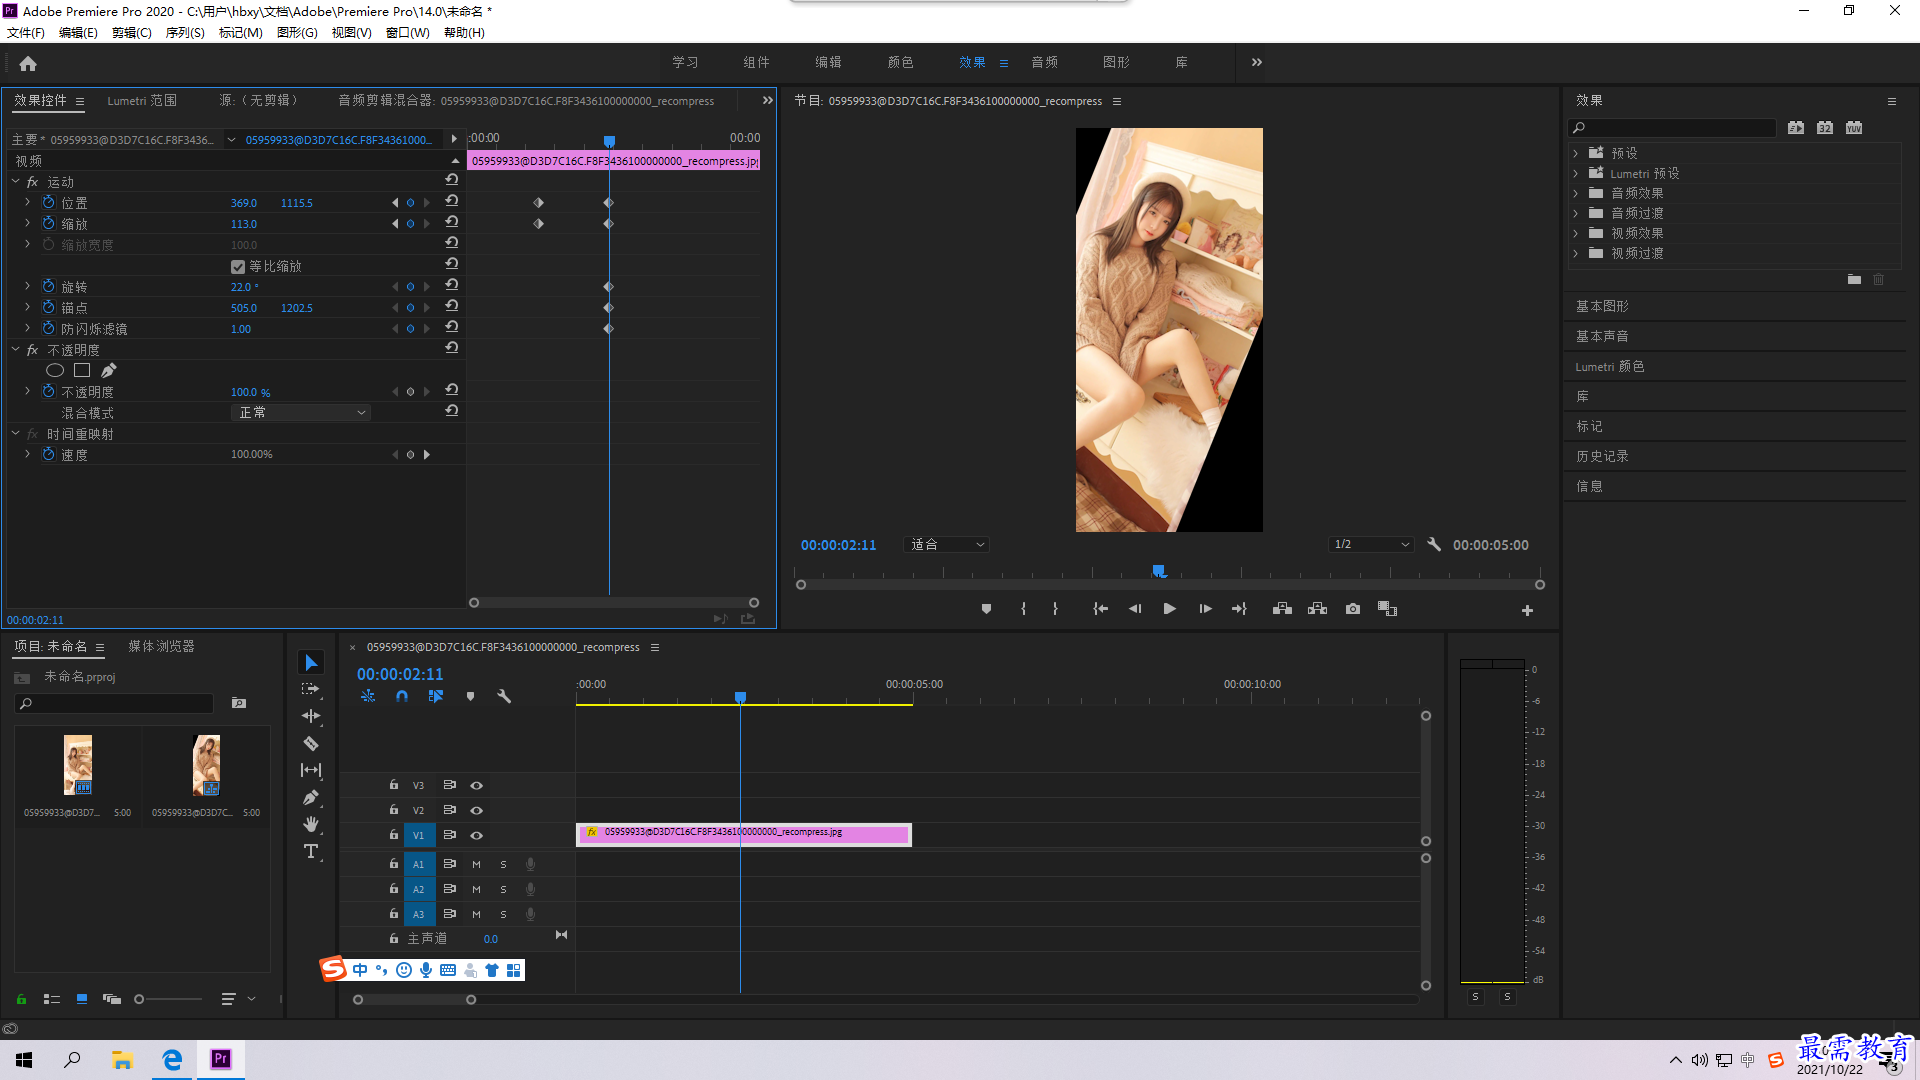
Task: Select the Type tool
Action: pyautogui.click(x=311, y=851)
